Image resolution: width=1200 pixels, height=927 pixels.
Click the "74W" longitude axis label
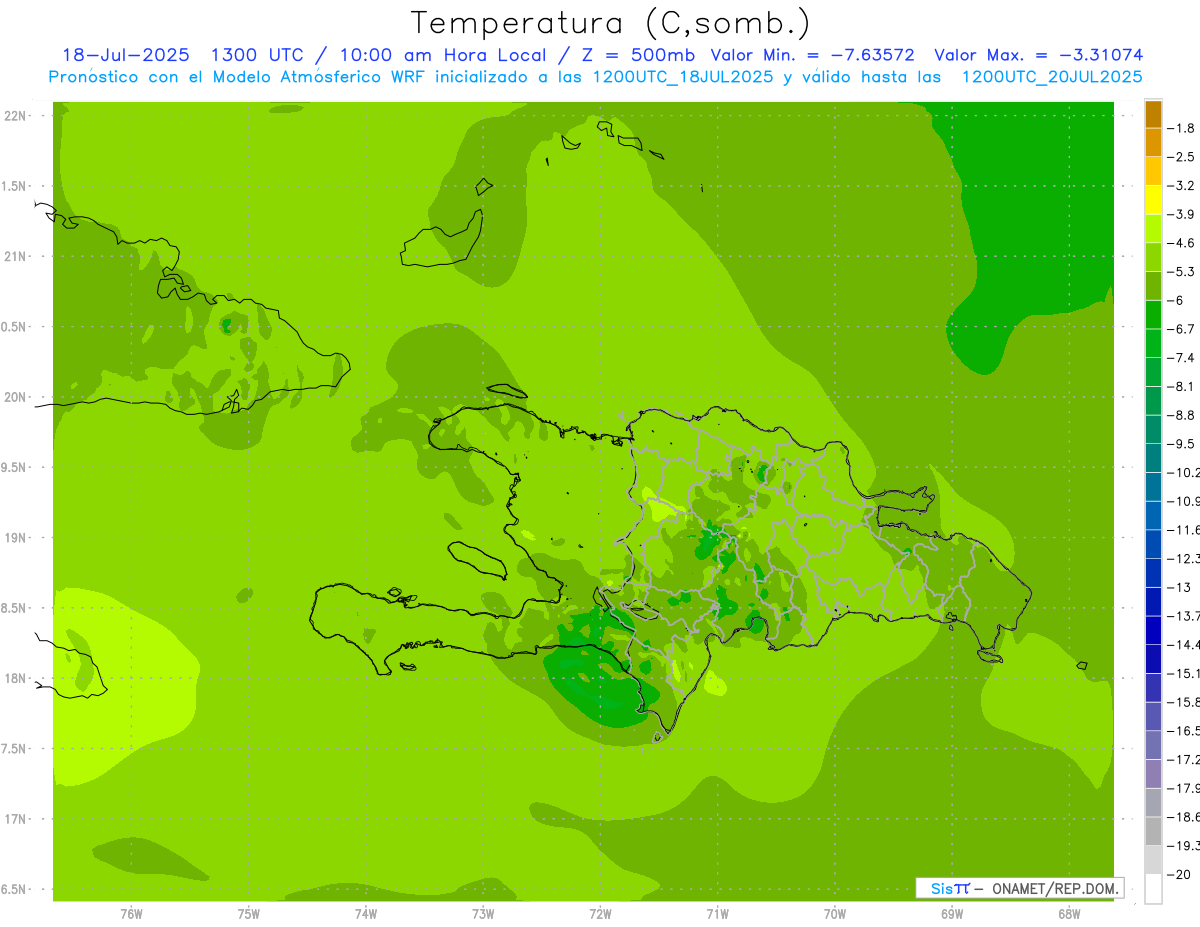tap(366, 914)
